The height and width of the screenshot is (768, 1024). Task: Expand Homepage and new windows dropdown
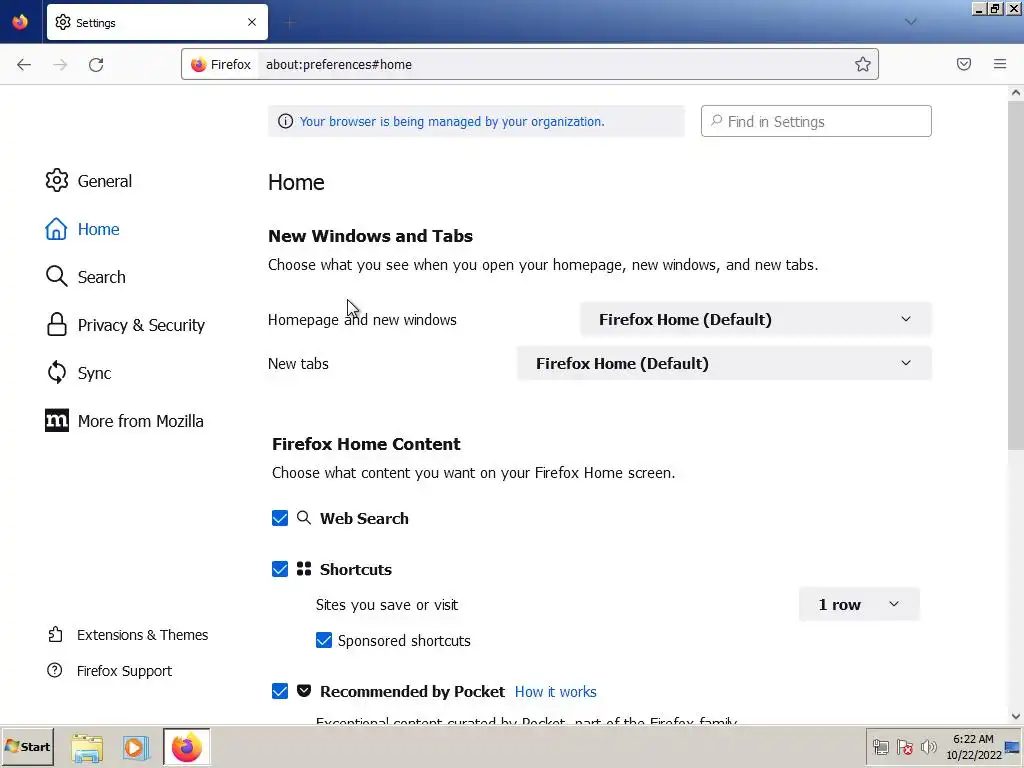point(756,319)
